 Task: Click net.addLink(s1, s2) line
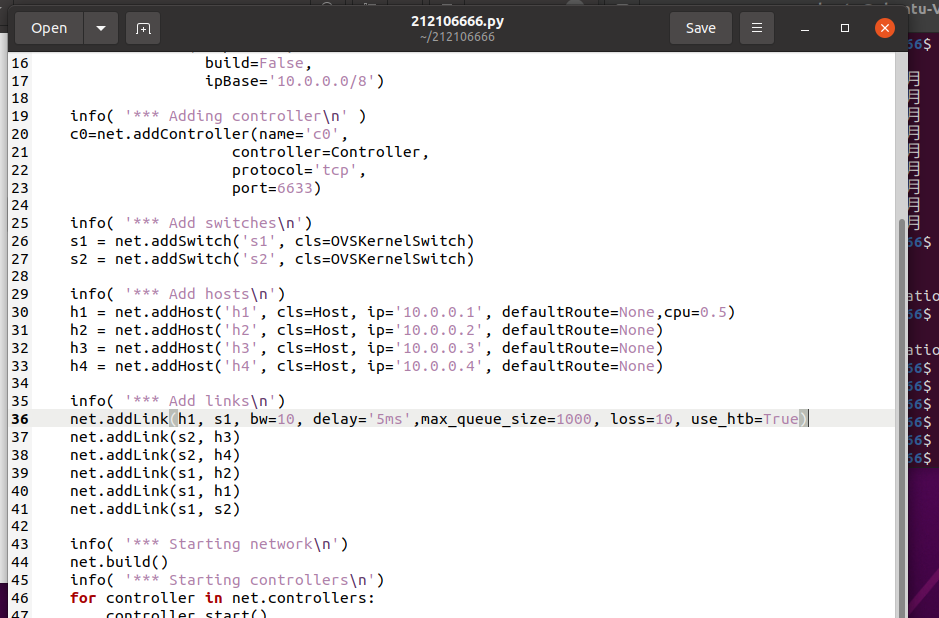coord(155,509)
